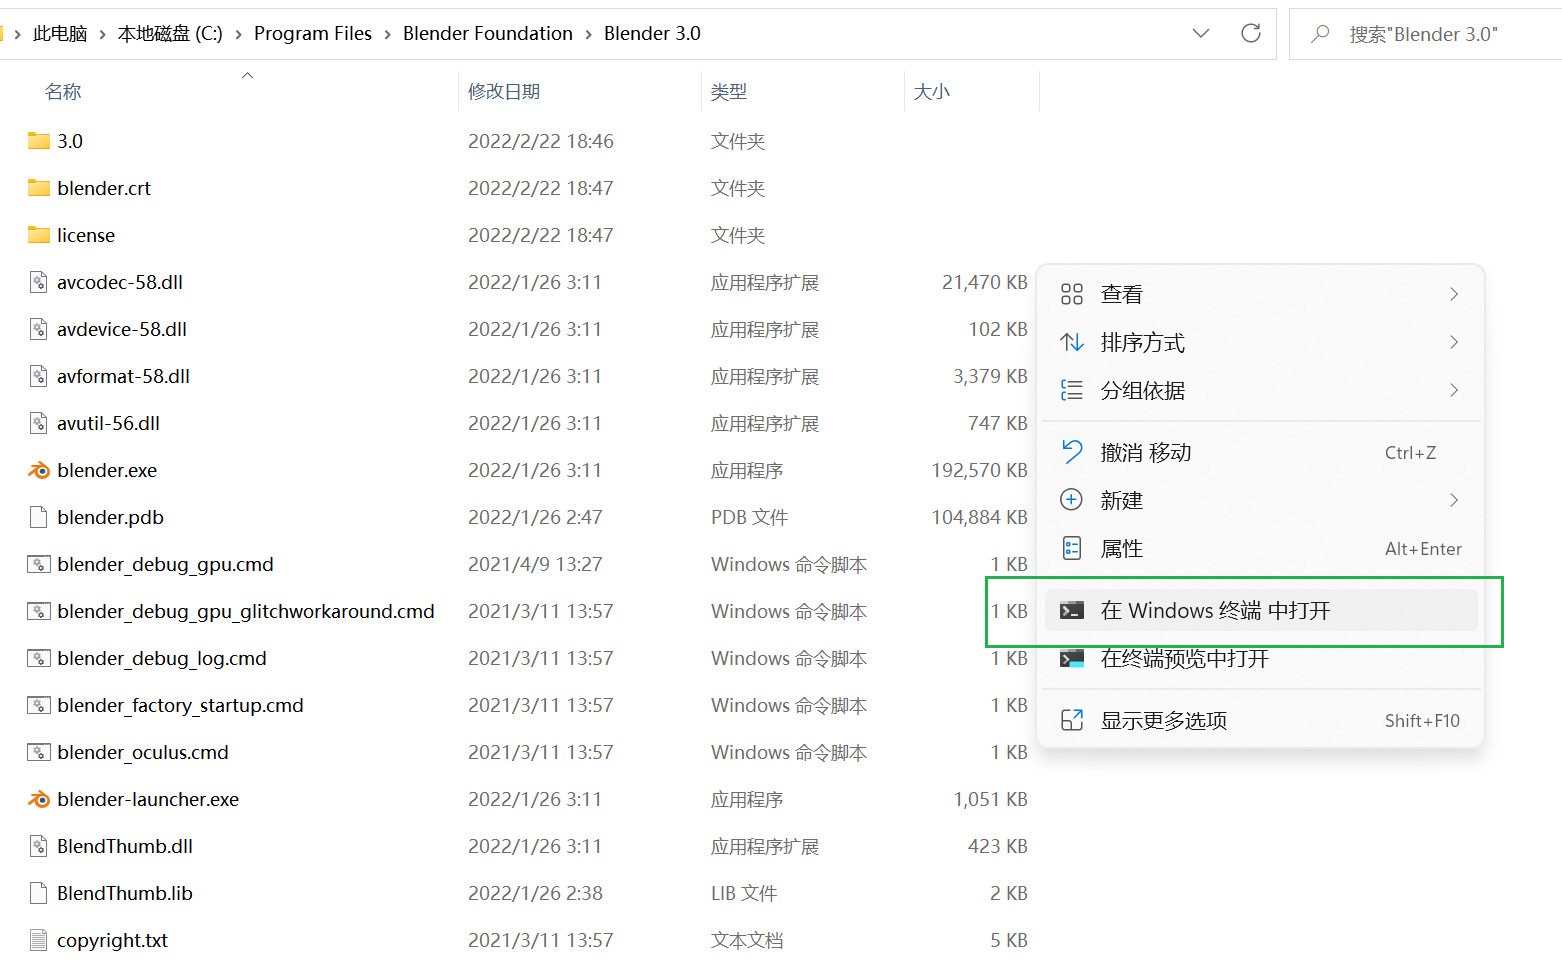Expand breadcrumb chevron after 本地磁盘 (C:)
The width and height of the screenshot is (1562, 965).
tap(238, 34)
